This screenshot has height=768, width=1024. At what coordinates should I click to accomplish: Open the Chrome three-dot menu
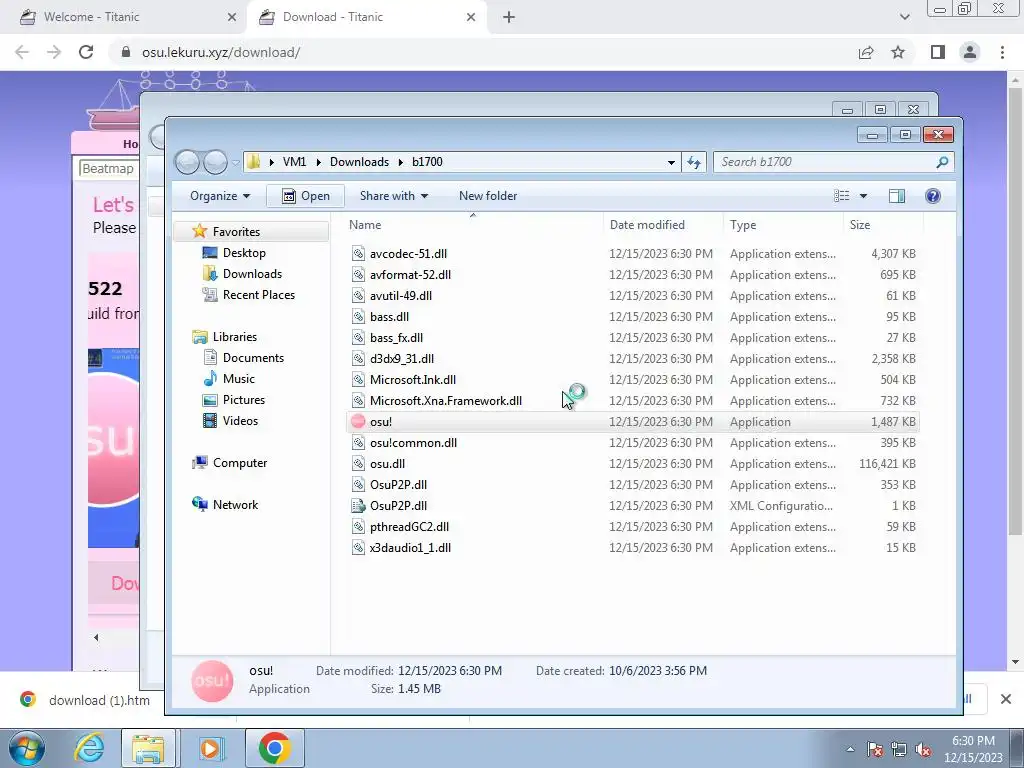tap(1002, 52)
